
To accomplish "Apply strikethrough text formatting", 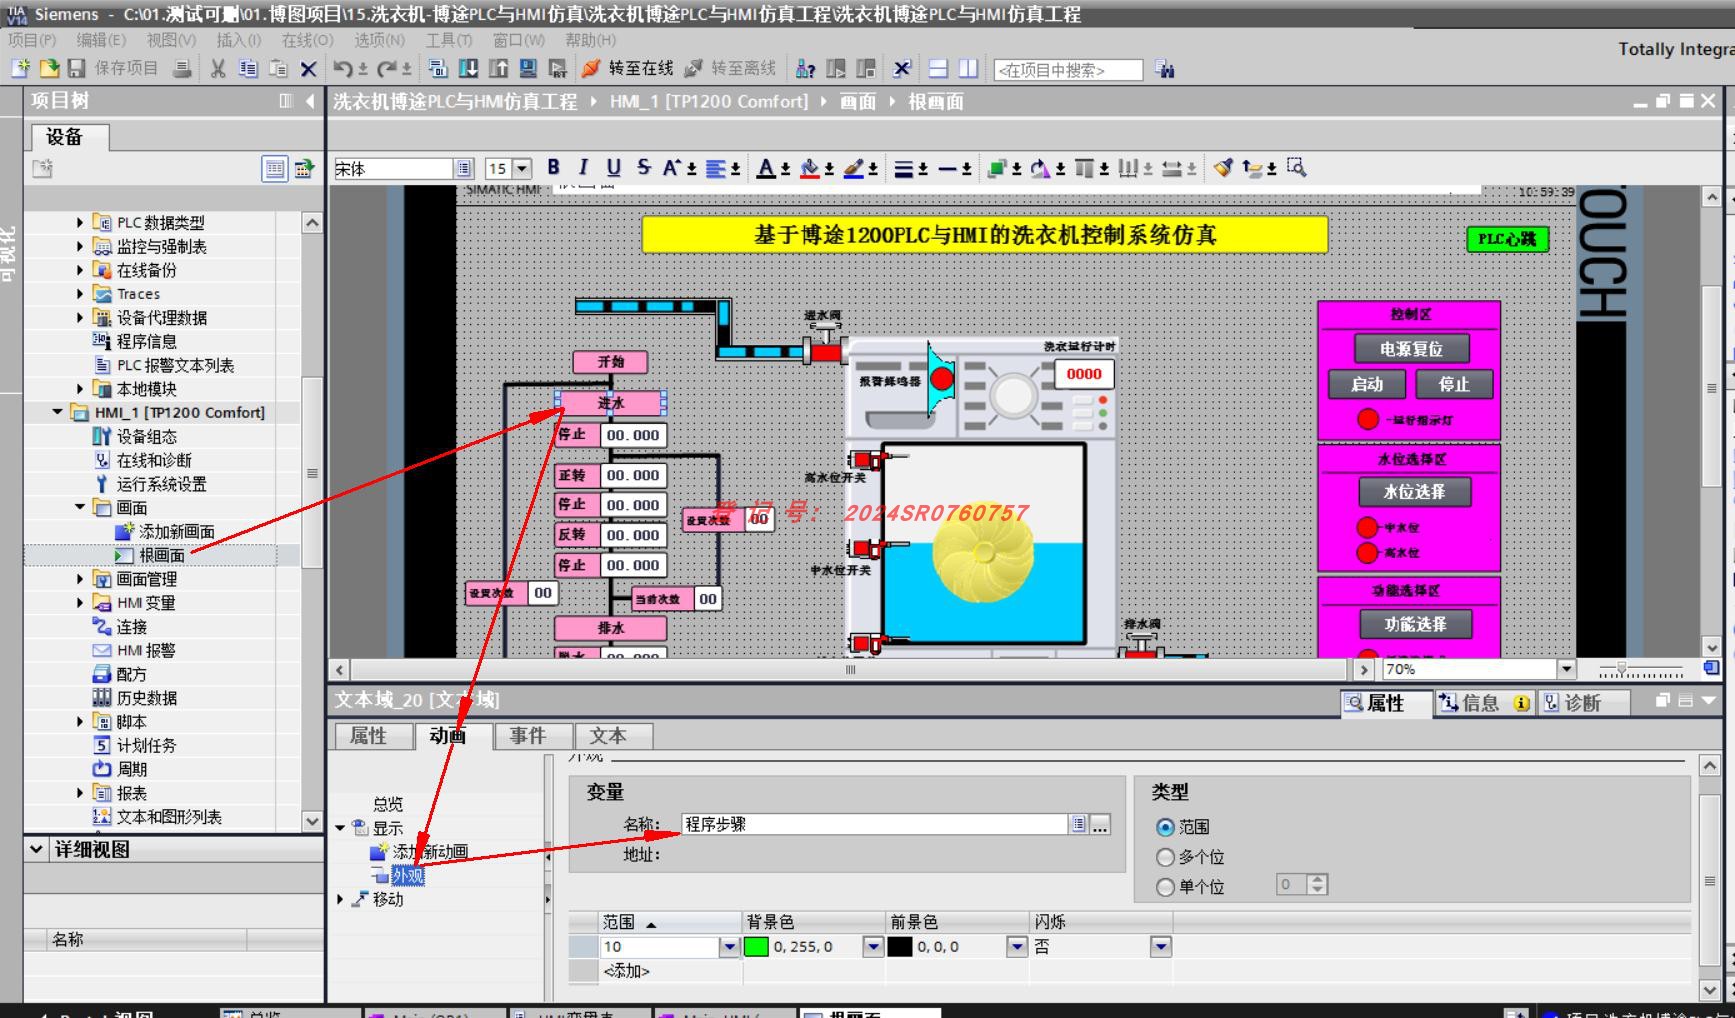I will pos(643,168).
